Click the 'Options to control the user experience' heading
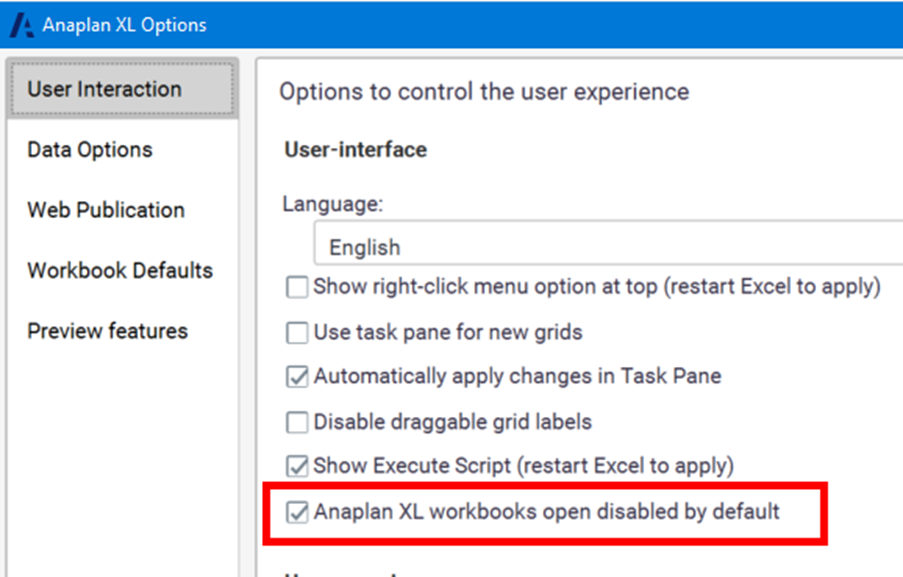Screen dimensions: 903x577 pyautogui.click(x=484, y=92)
